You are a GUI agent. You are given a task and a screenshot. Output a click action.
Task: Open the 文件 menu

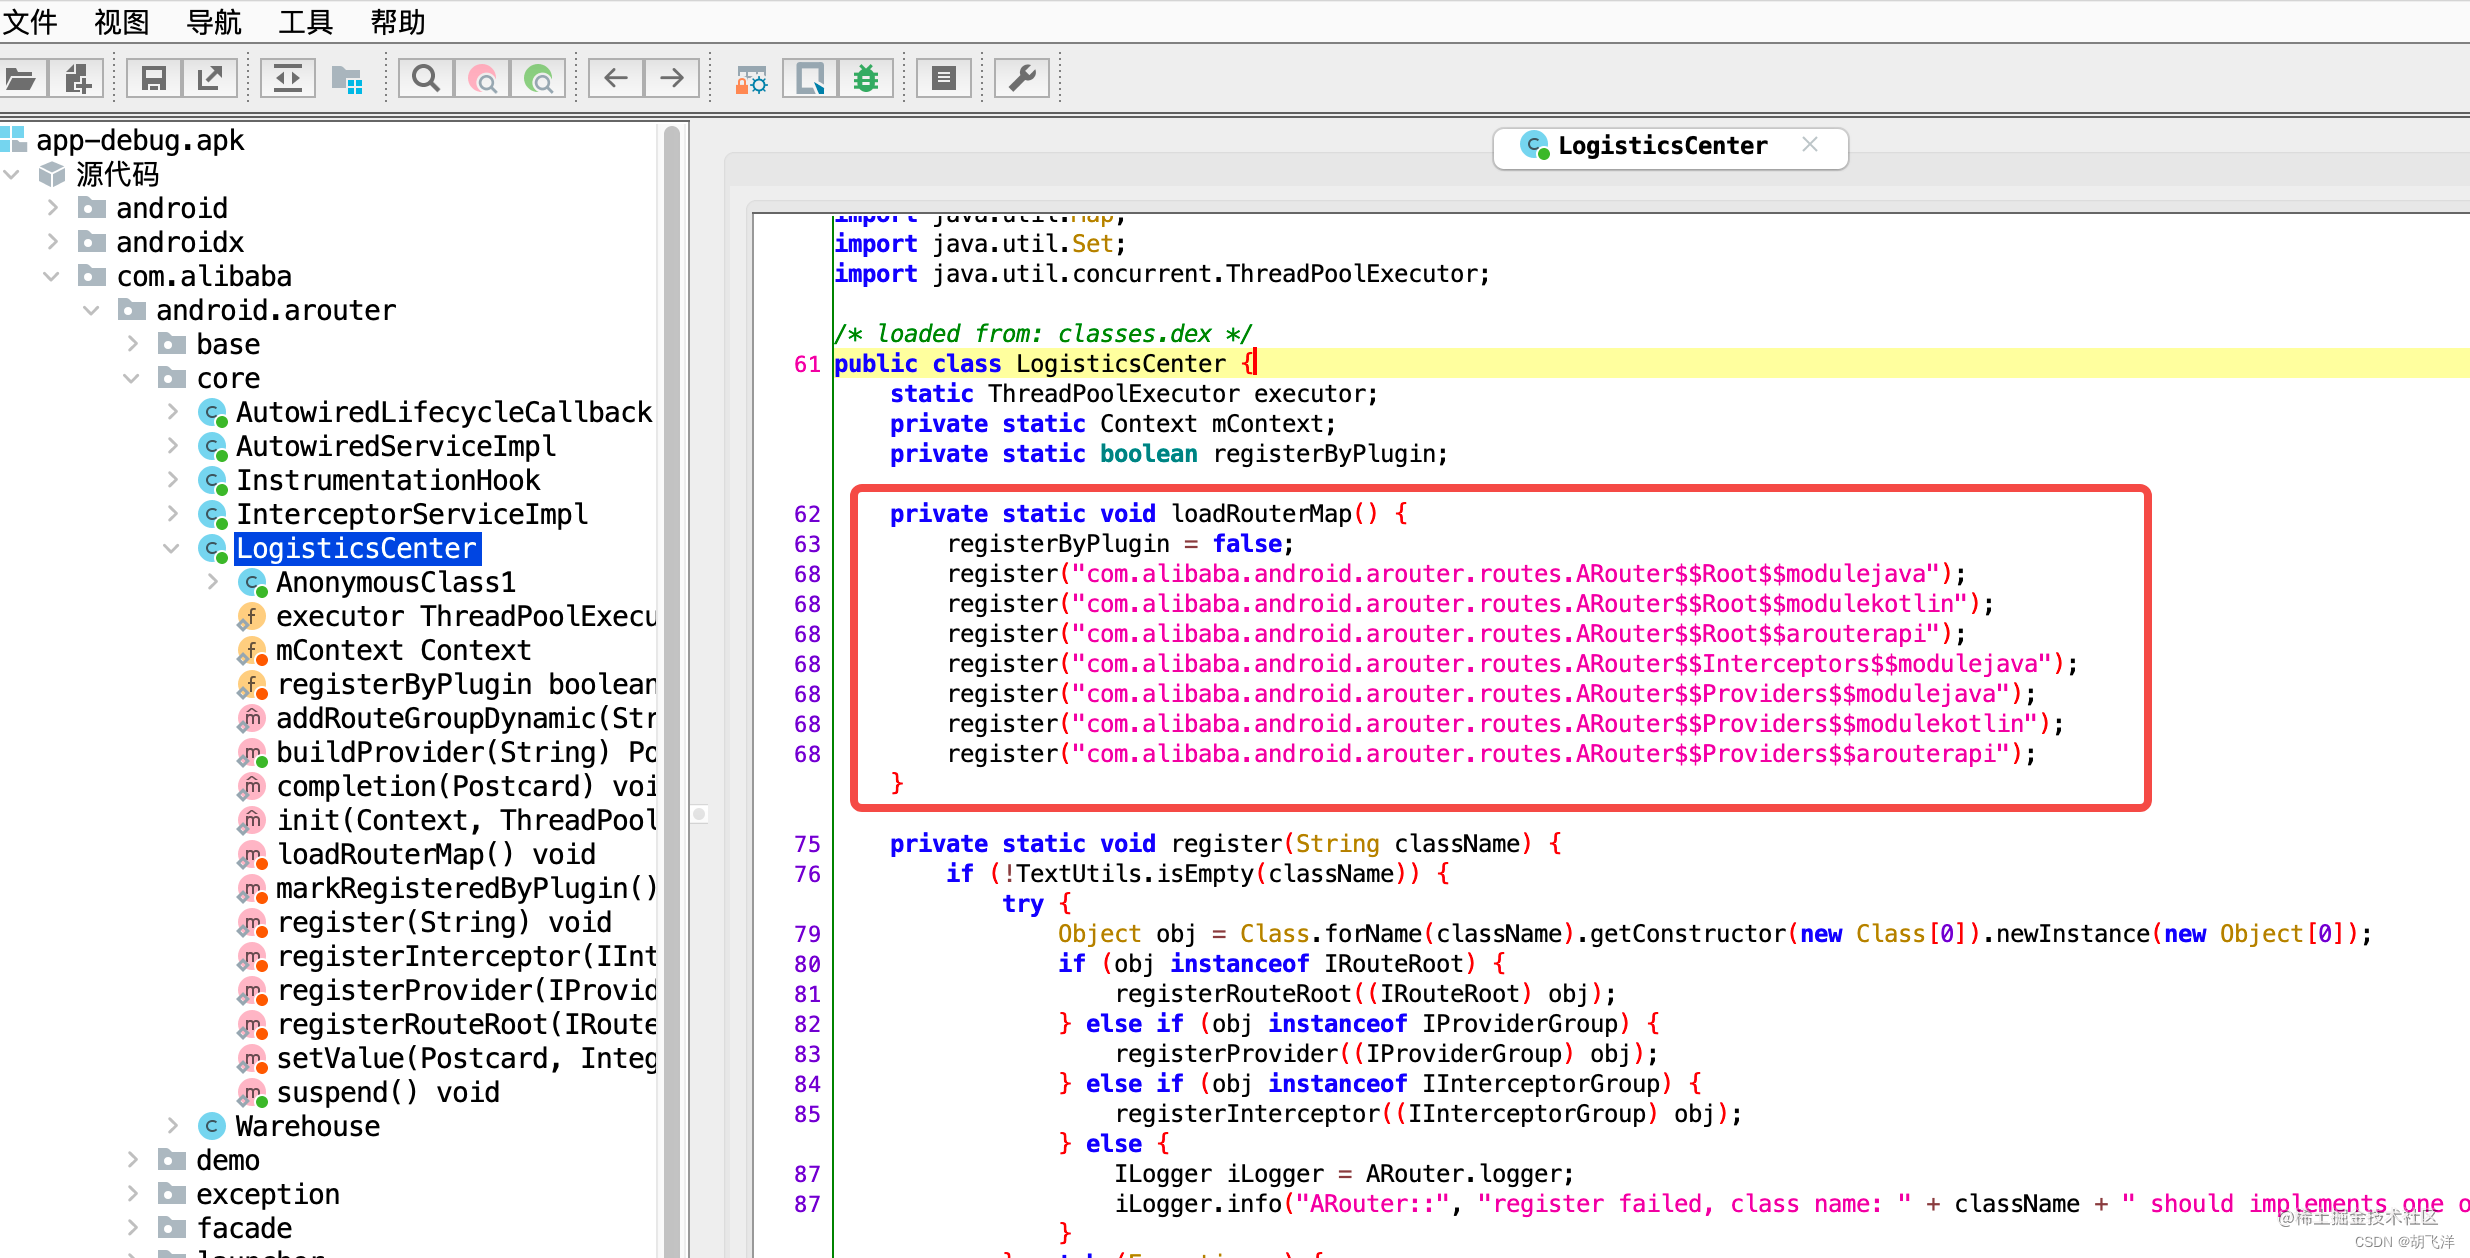(x=30, y=21)
